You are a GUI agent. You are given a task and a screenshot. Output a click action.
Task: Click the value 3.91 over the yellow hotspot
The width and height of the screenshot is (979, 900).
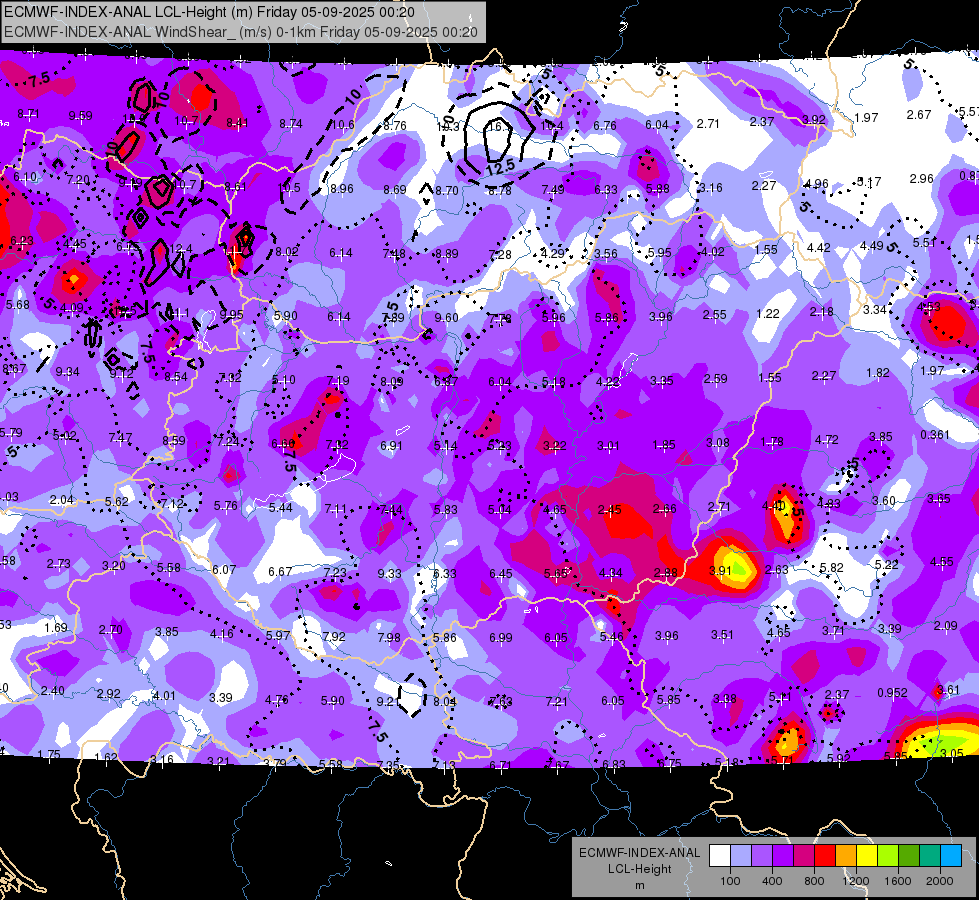click(x=720, y=570)
